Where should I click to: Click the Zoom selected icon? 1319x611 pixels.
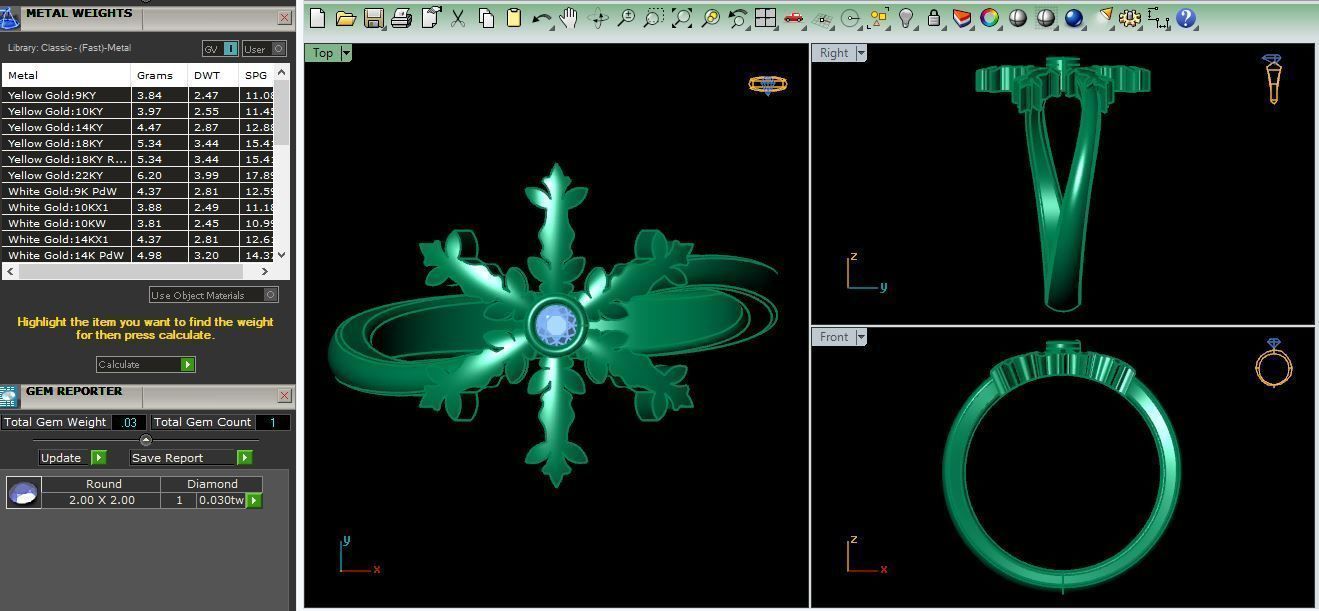click(x=711, y=18)
